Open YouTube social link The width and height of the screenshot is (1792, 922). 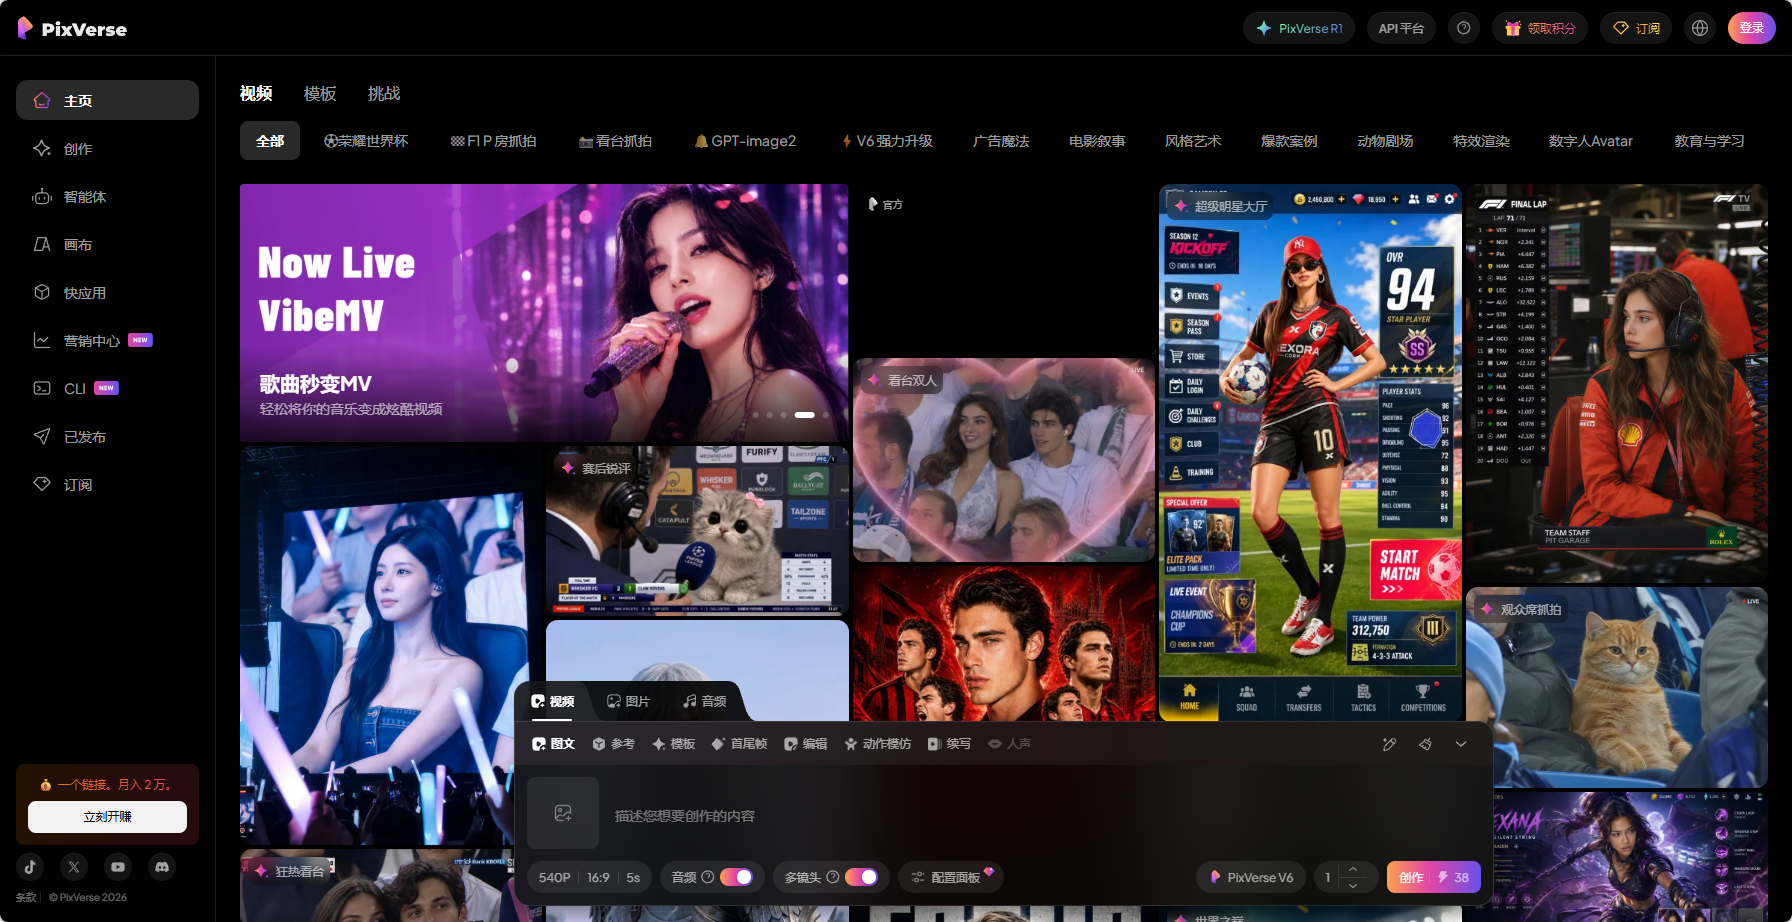118,867
